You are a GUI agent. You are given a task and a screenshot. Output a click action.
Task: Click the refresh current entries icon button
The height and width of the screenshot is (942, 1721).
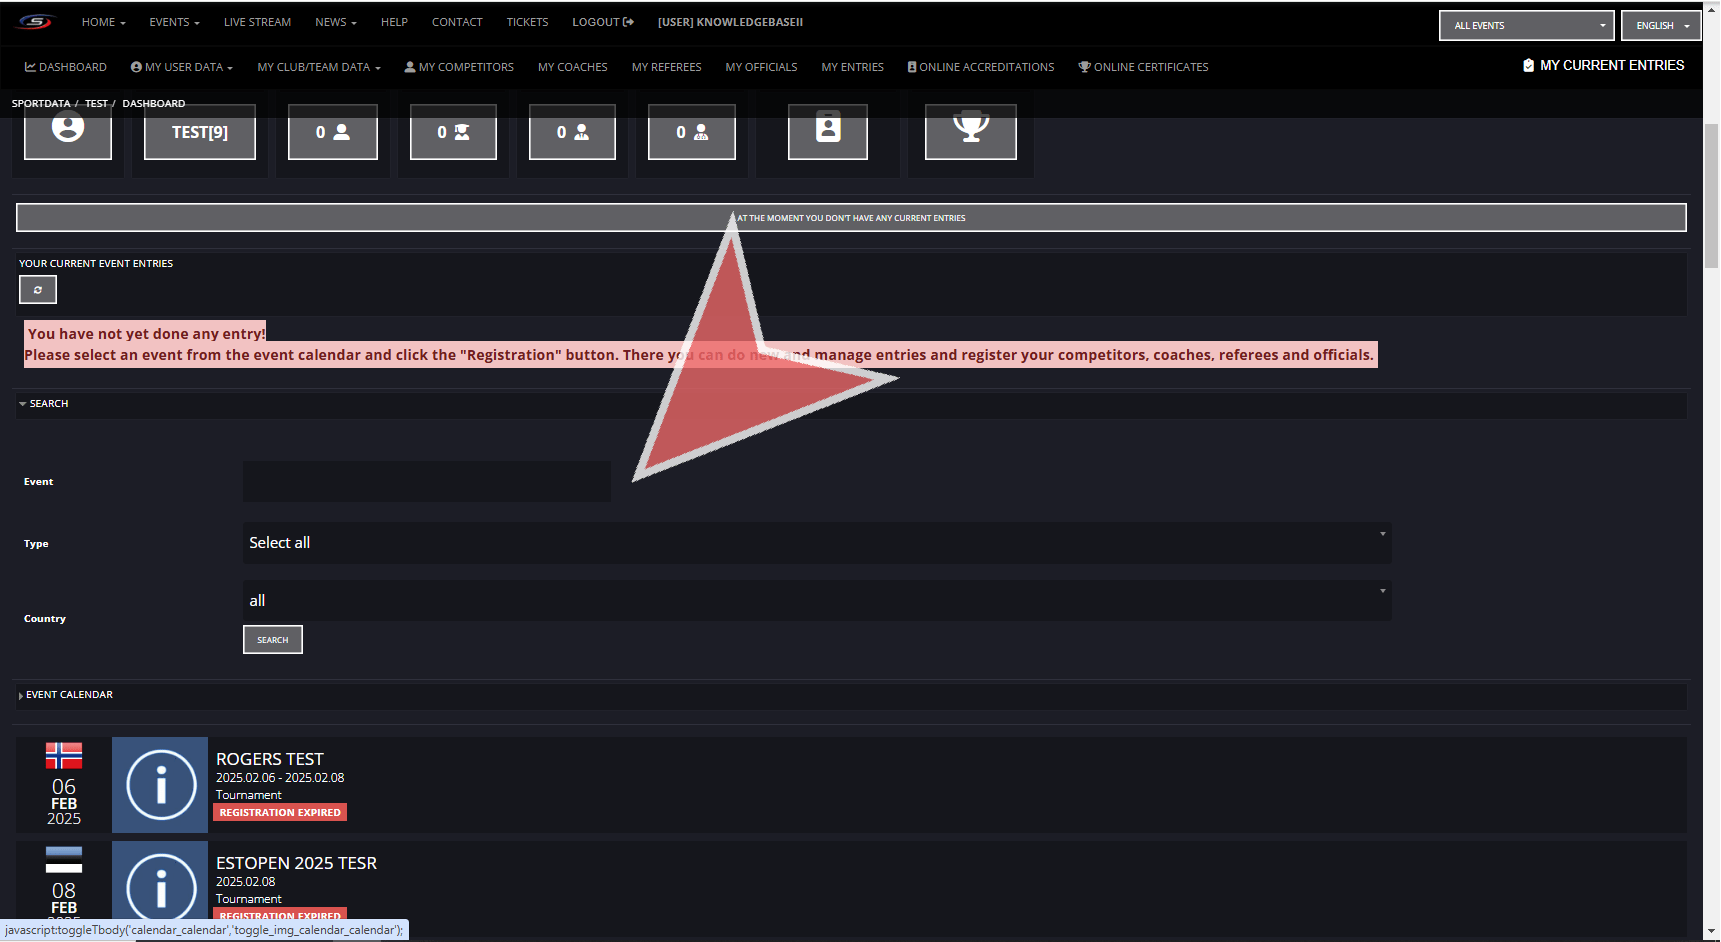click(38, 290)
